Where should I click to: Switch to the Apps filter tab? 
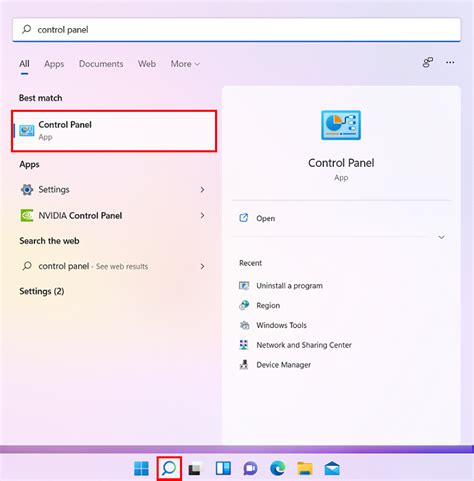click(54, 64)
